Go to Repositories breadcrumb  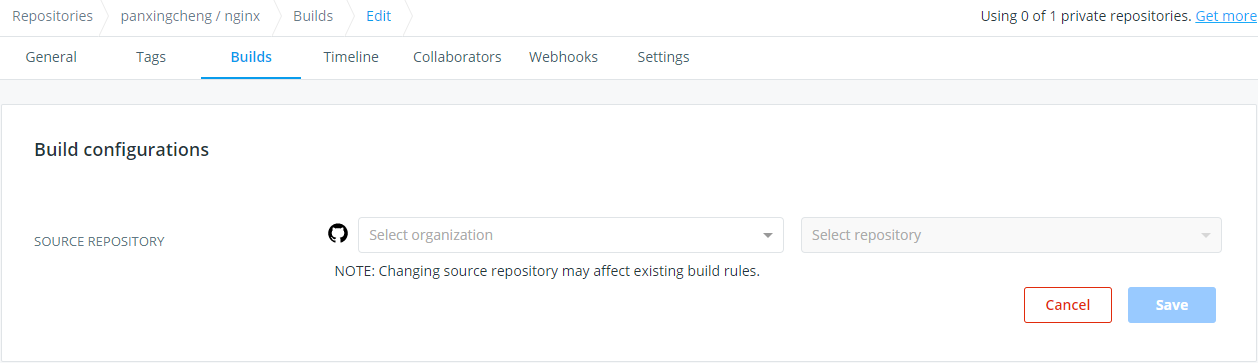(x=52, y=16)
